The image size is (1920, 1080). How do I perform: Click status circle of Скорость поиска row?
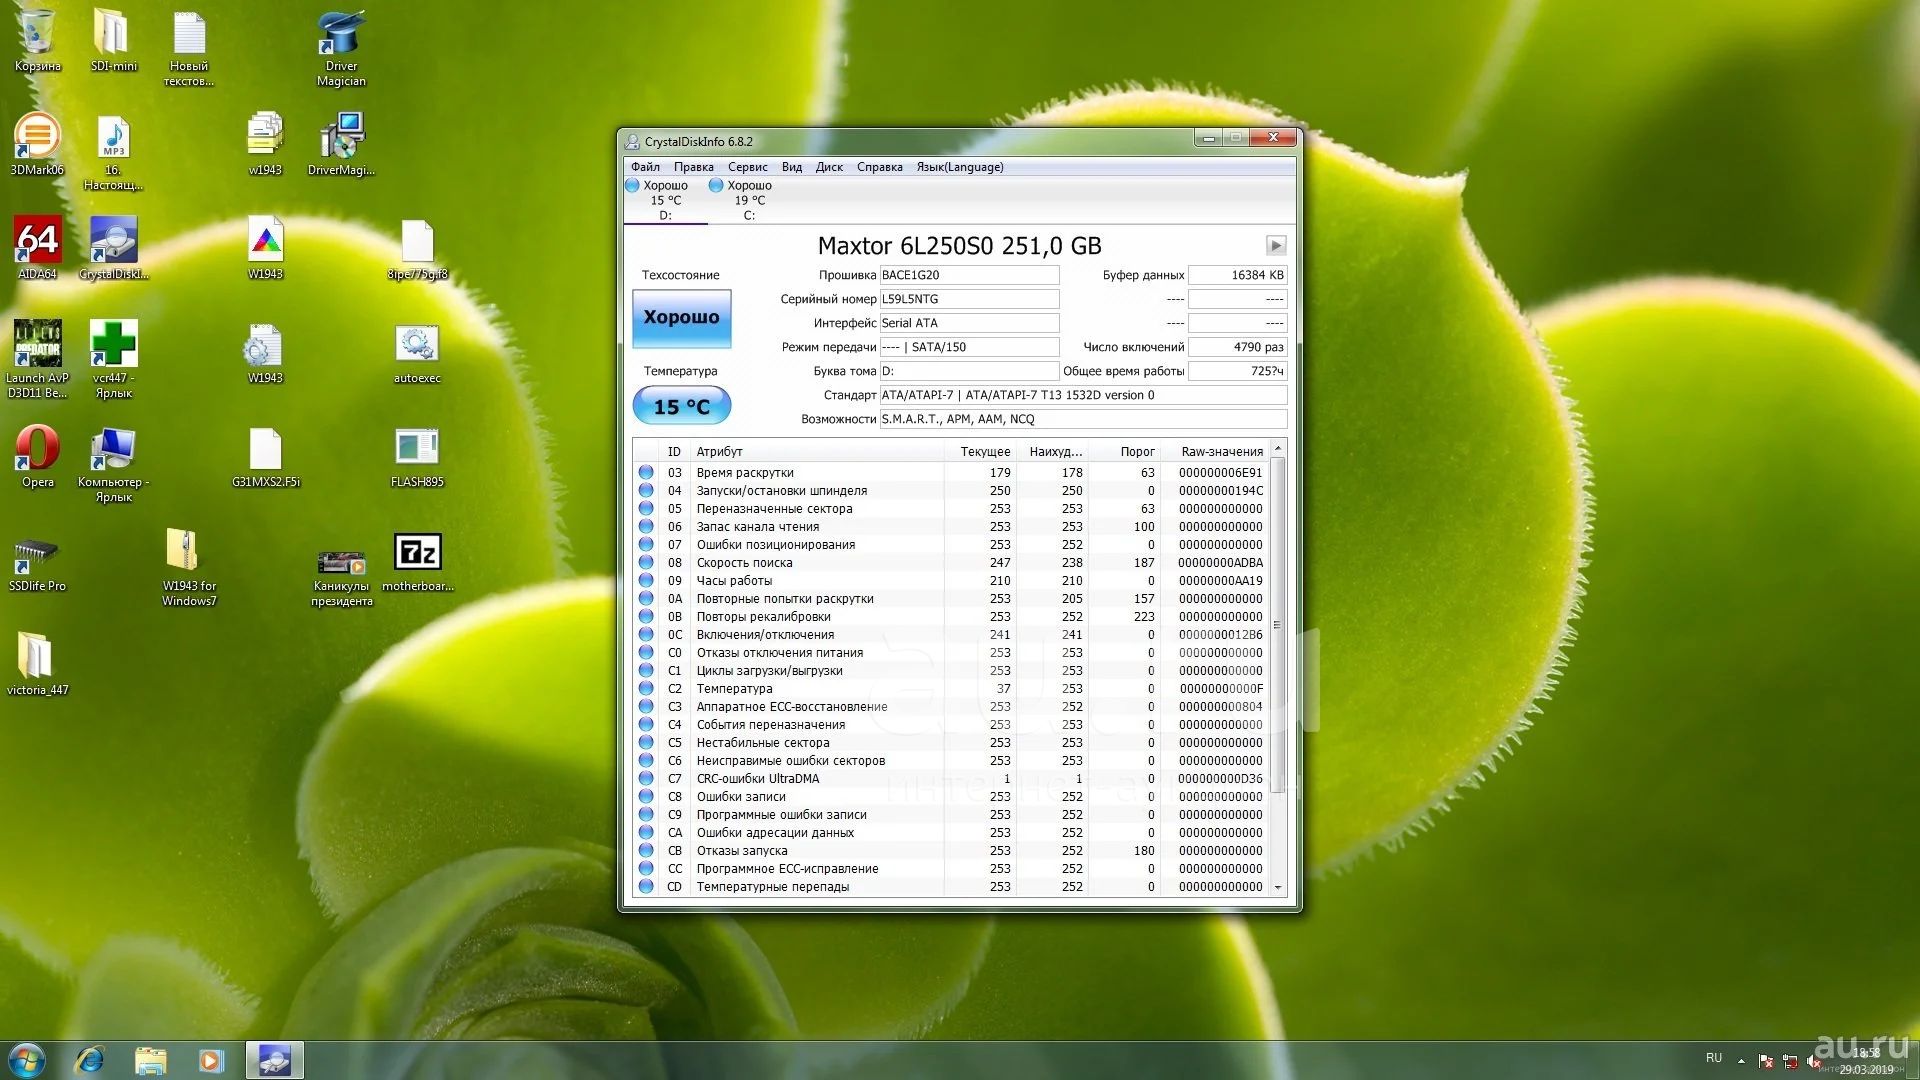tap(646, 563)
